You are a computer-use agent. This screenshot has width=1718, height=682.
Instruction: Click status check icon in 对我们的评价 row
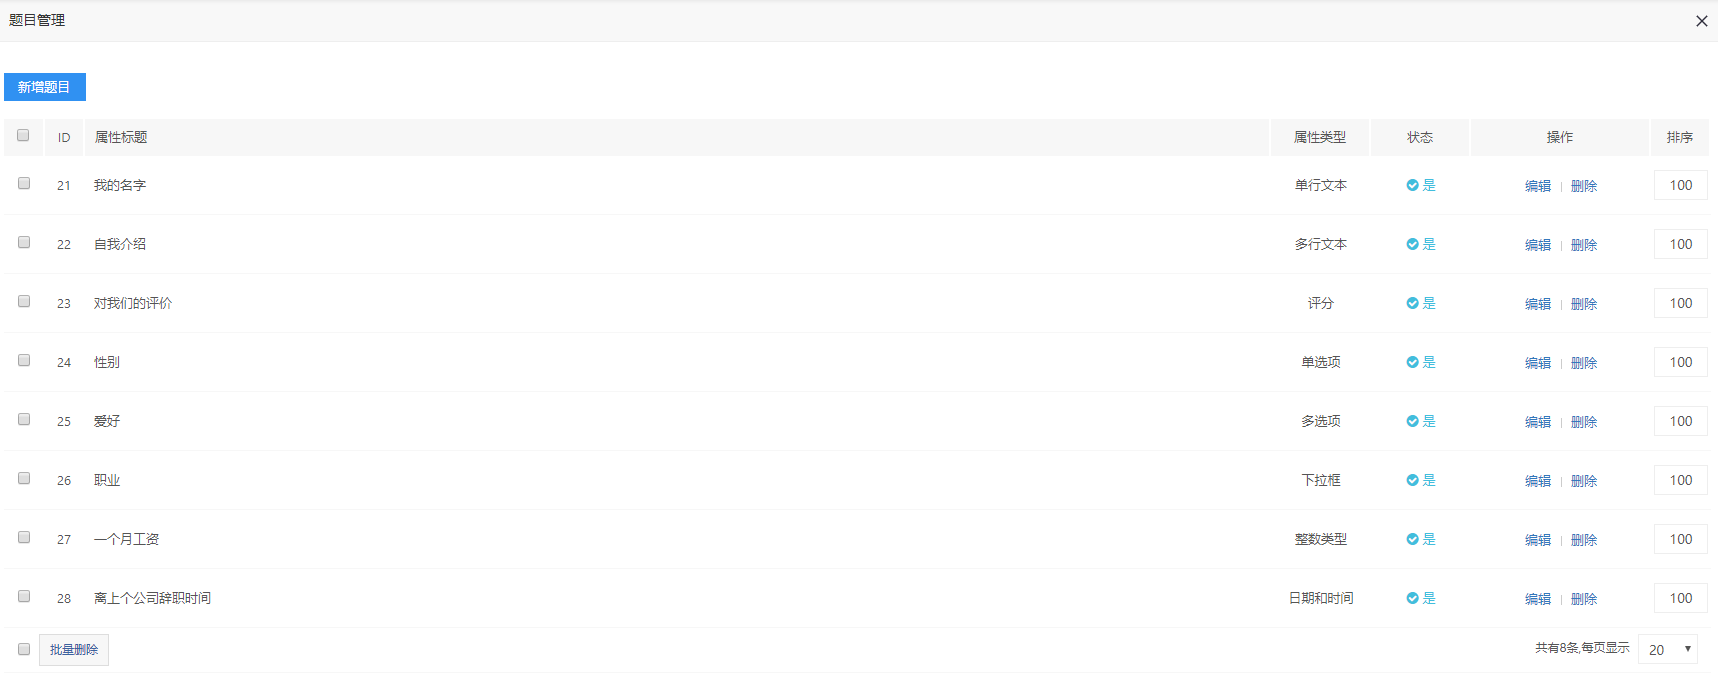1412,303
